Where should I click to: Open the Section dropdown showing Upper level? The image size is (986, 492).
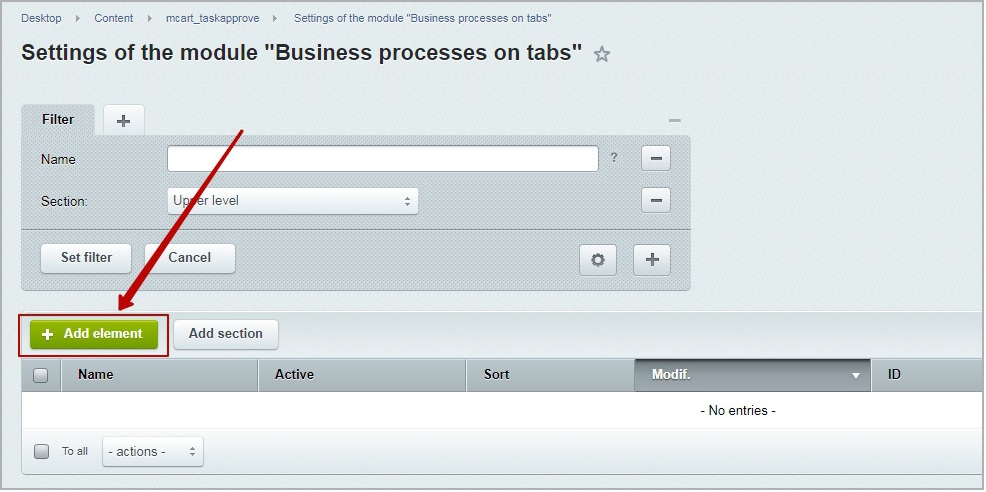tap(292, 201)
